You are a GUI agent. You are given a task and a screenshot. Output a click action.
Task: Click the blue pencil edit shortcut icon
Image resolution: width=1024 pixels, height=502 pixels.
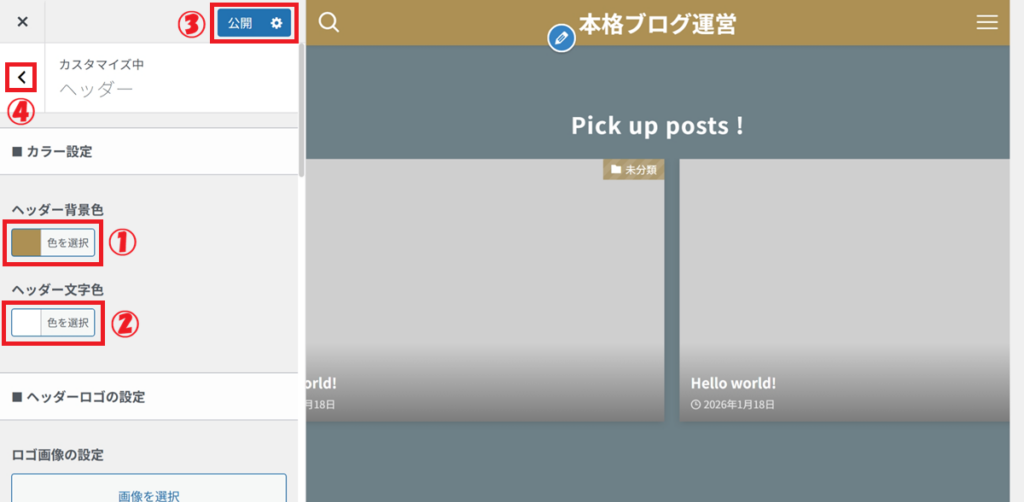[562, 39]
